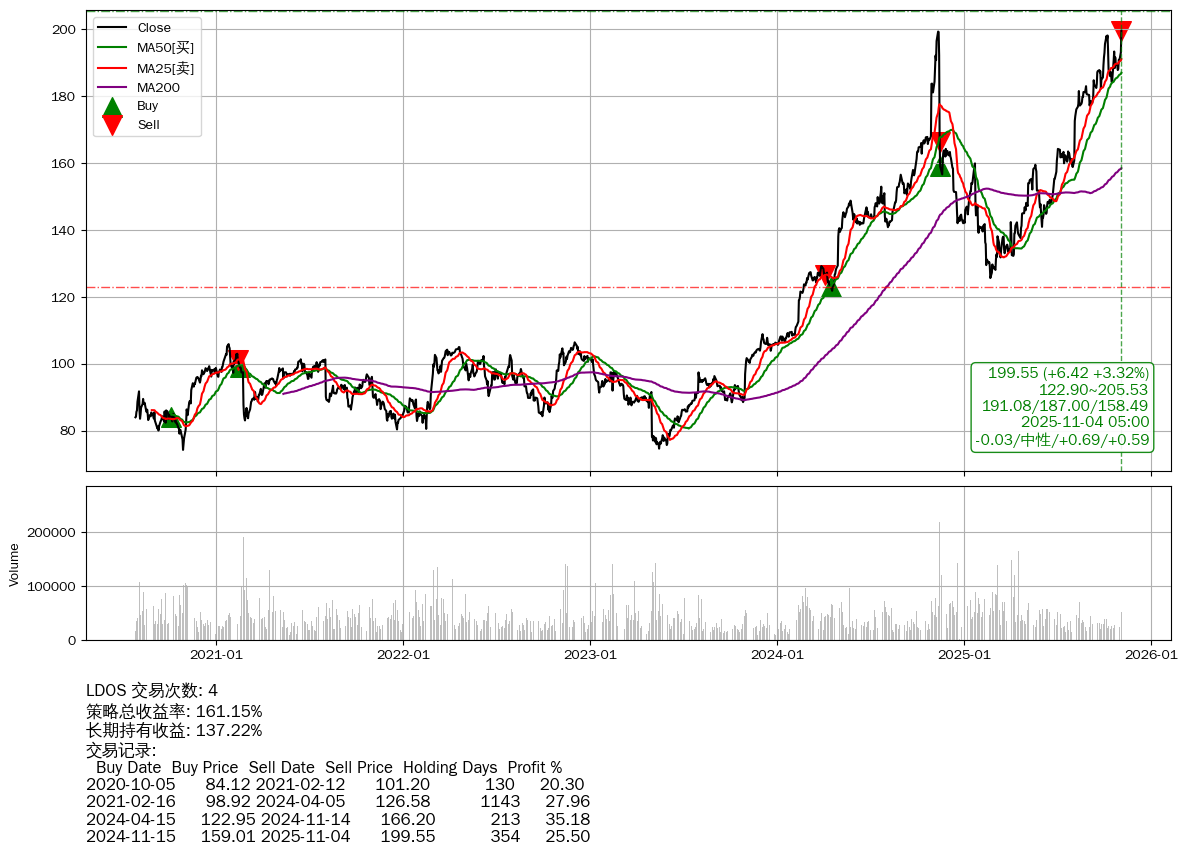The image size is (1188, 855).
Task: Click the black Close line sample in legend
Action: point(112,28)
